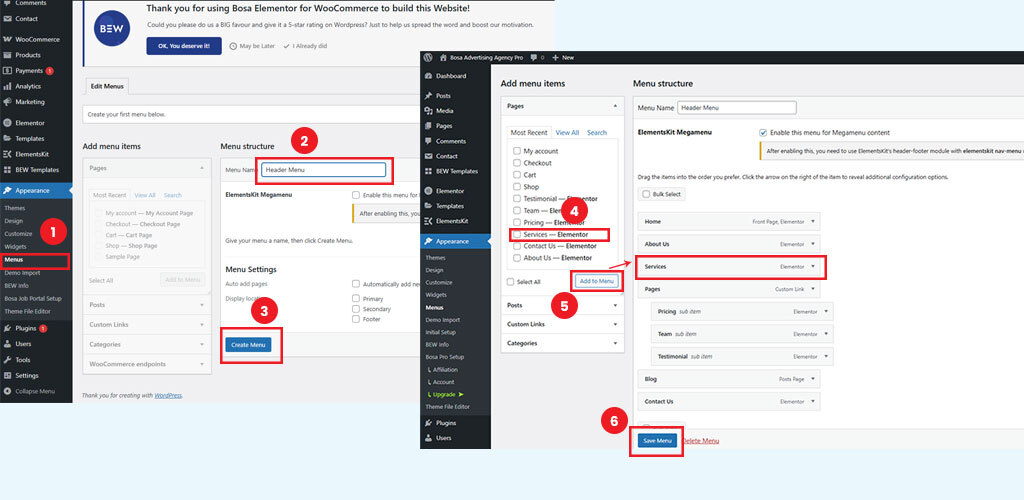Click the Delete Menu link
This screenshot has height=500, width=1024.
click(701, 441)
